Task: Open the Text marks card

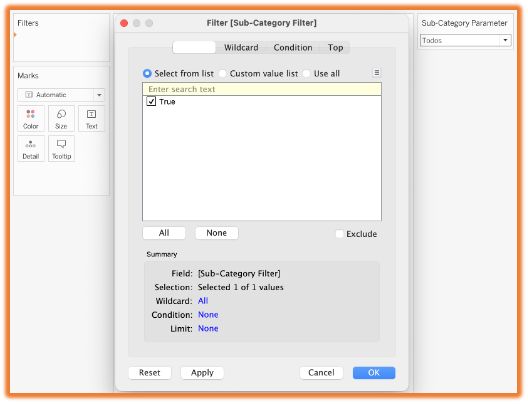Action: click(91, 118)
